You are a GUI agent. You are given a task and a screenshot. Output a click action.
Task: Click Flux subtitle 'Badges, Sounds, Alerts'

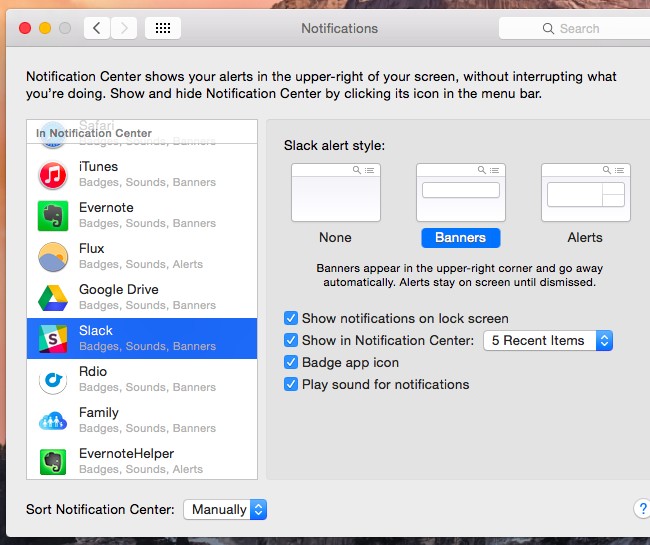point(141,264)
